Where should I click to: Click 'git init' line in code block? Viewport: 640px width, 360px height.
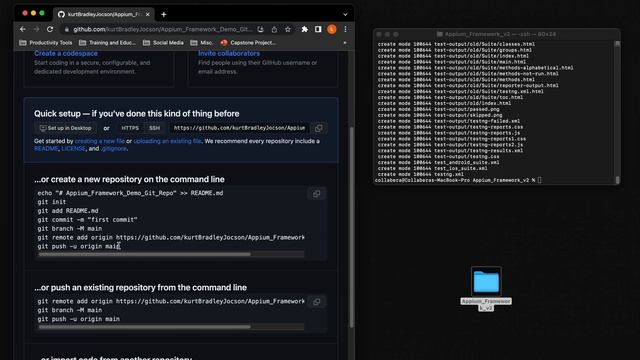52,202
